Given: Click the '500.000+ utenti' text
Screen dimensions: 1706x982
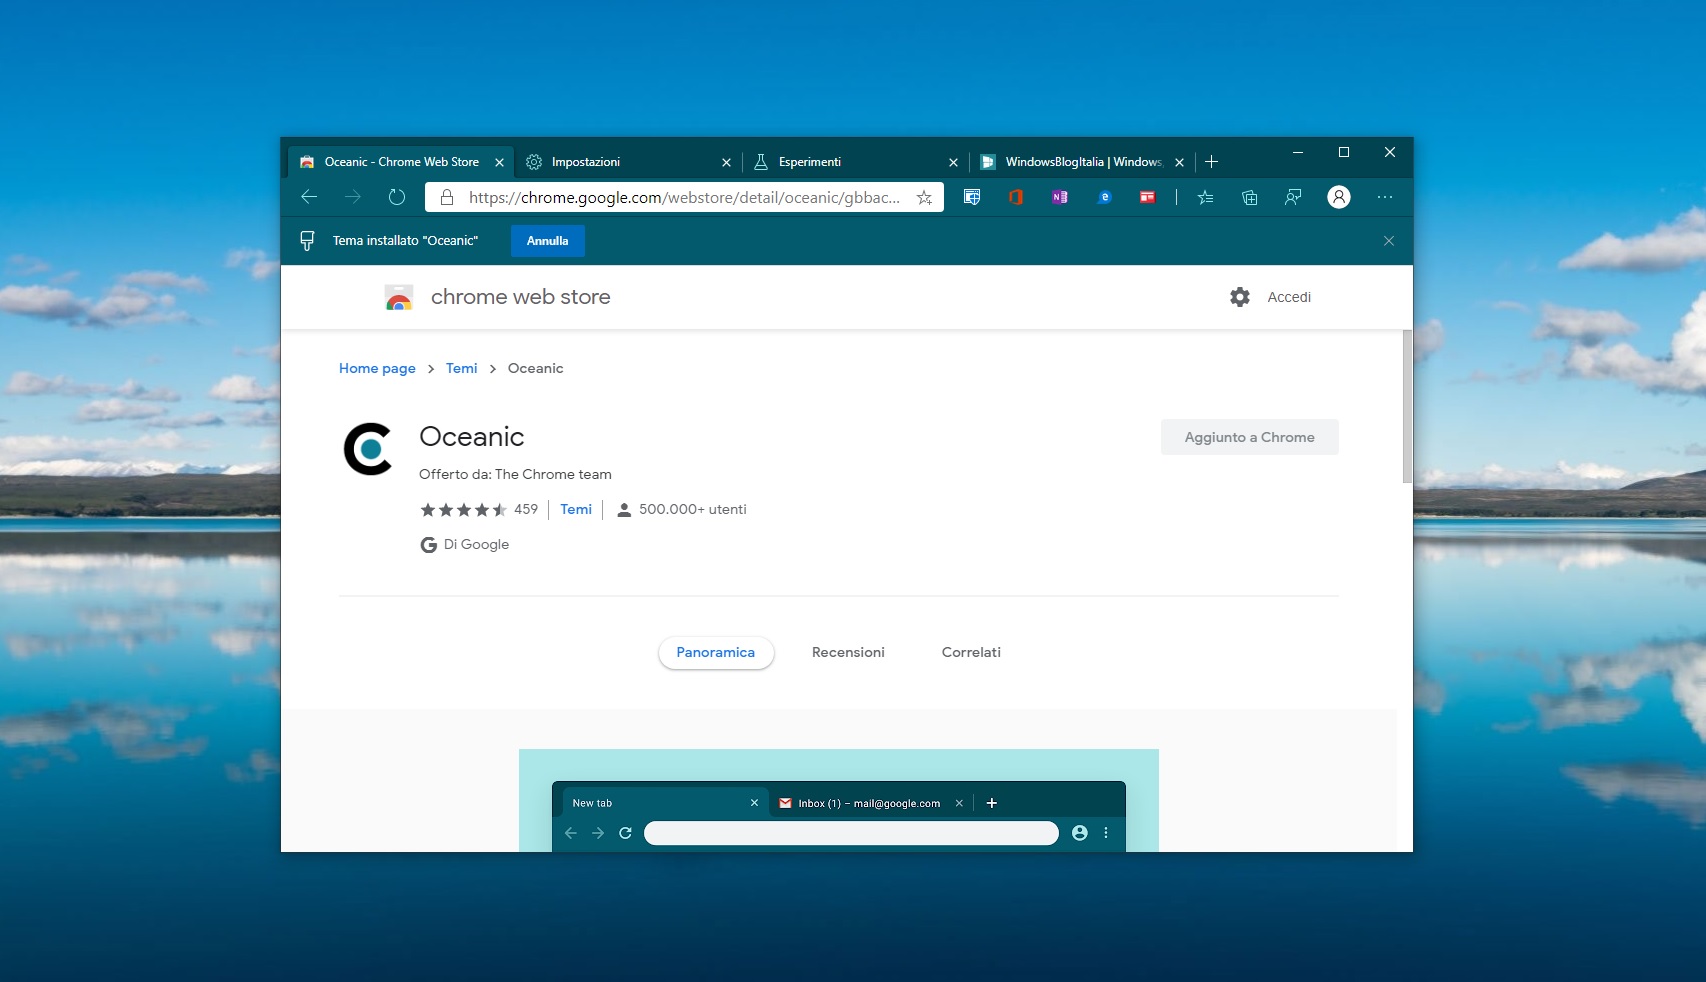Looking at the screenshot, I should pos(693,510).
